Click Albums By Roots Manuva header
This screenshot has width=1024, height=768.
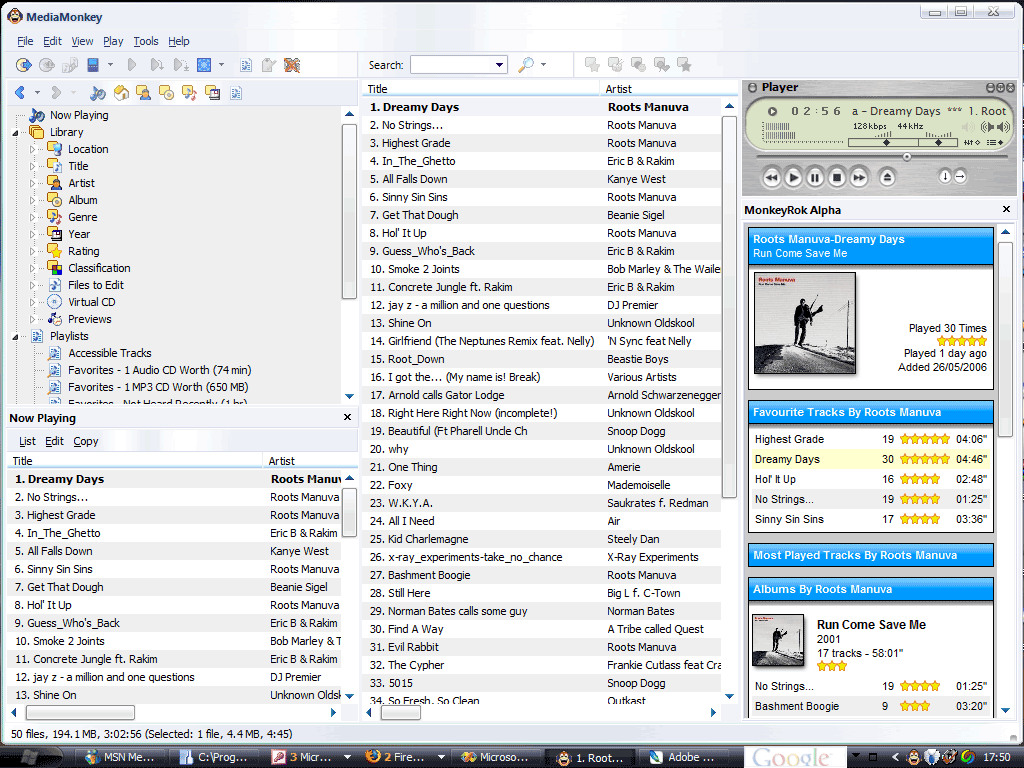click(871, 589)
